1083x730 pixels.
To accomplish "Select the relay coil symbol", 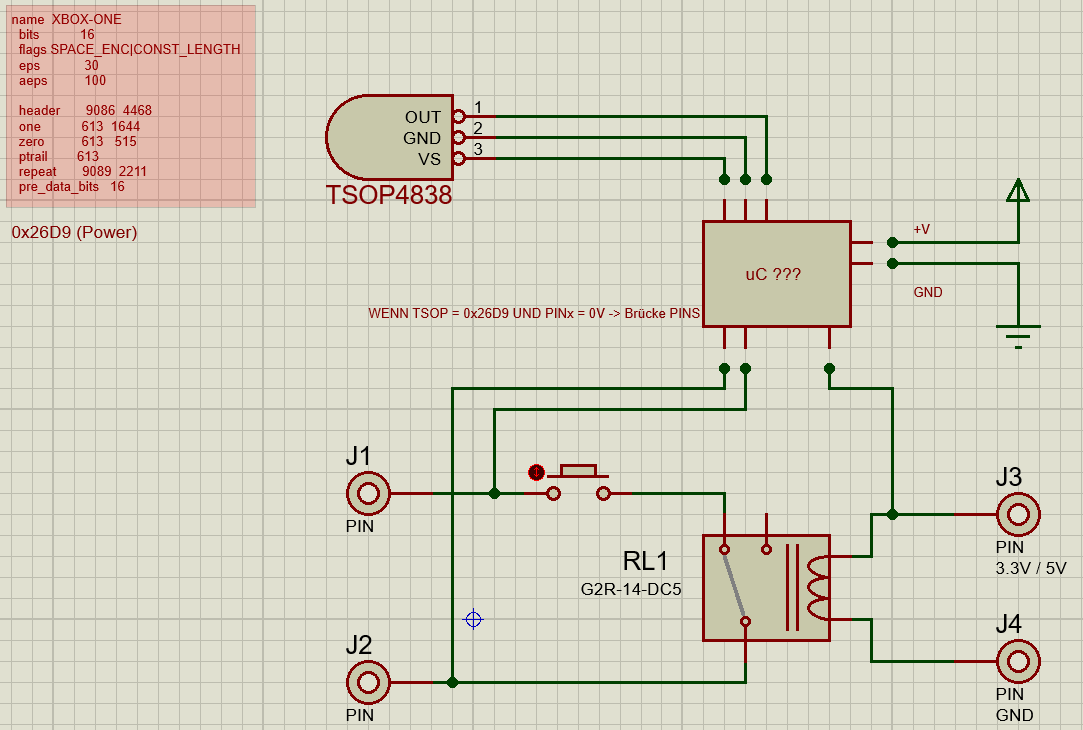I will [x=818, y=588].
